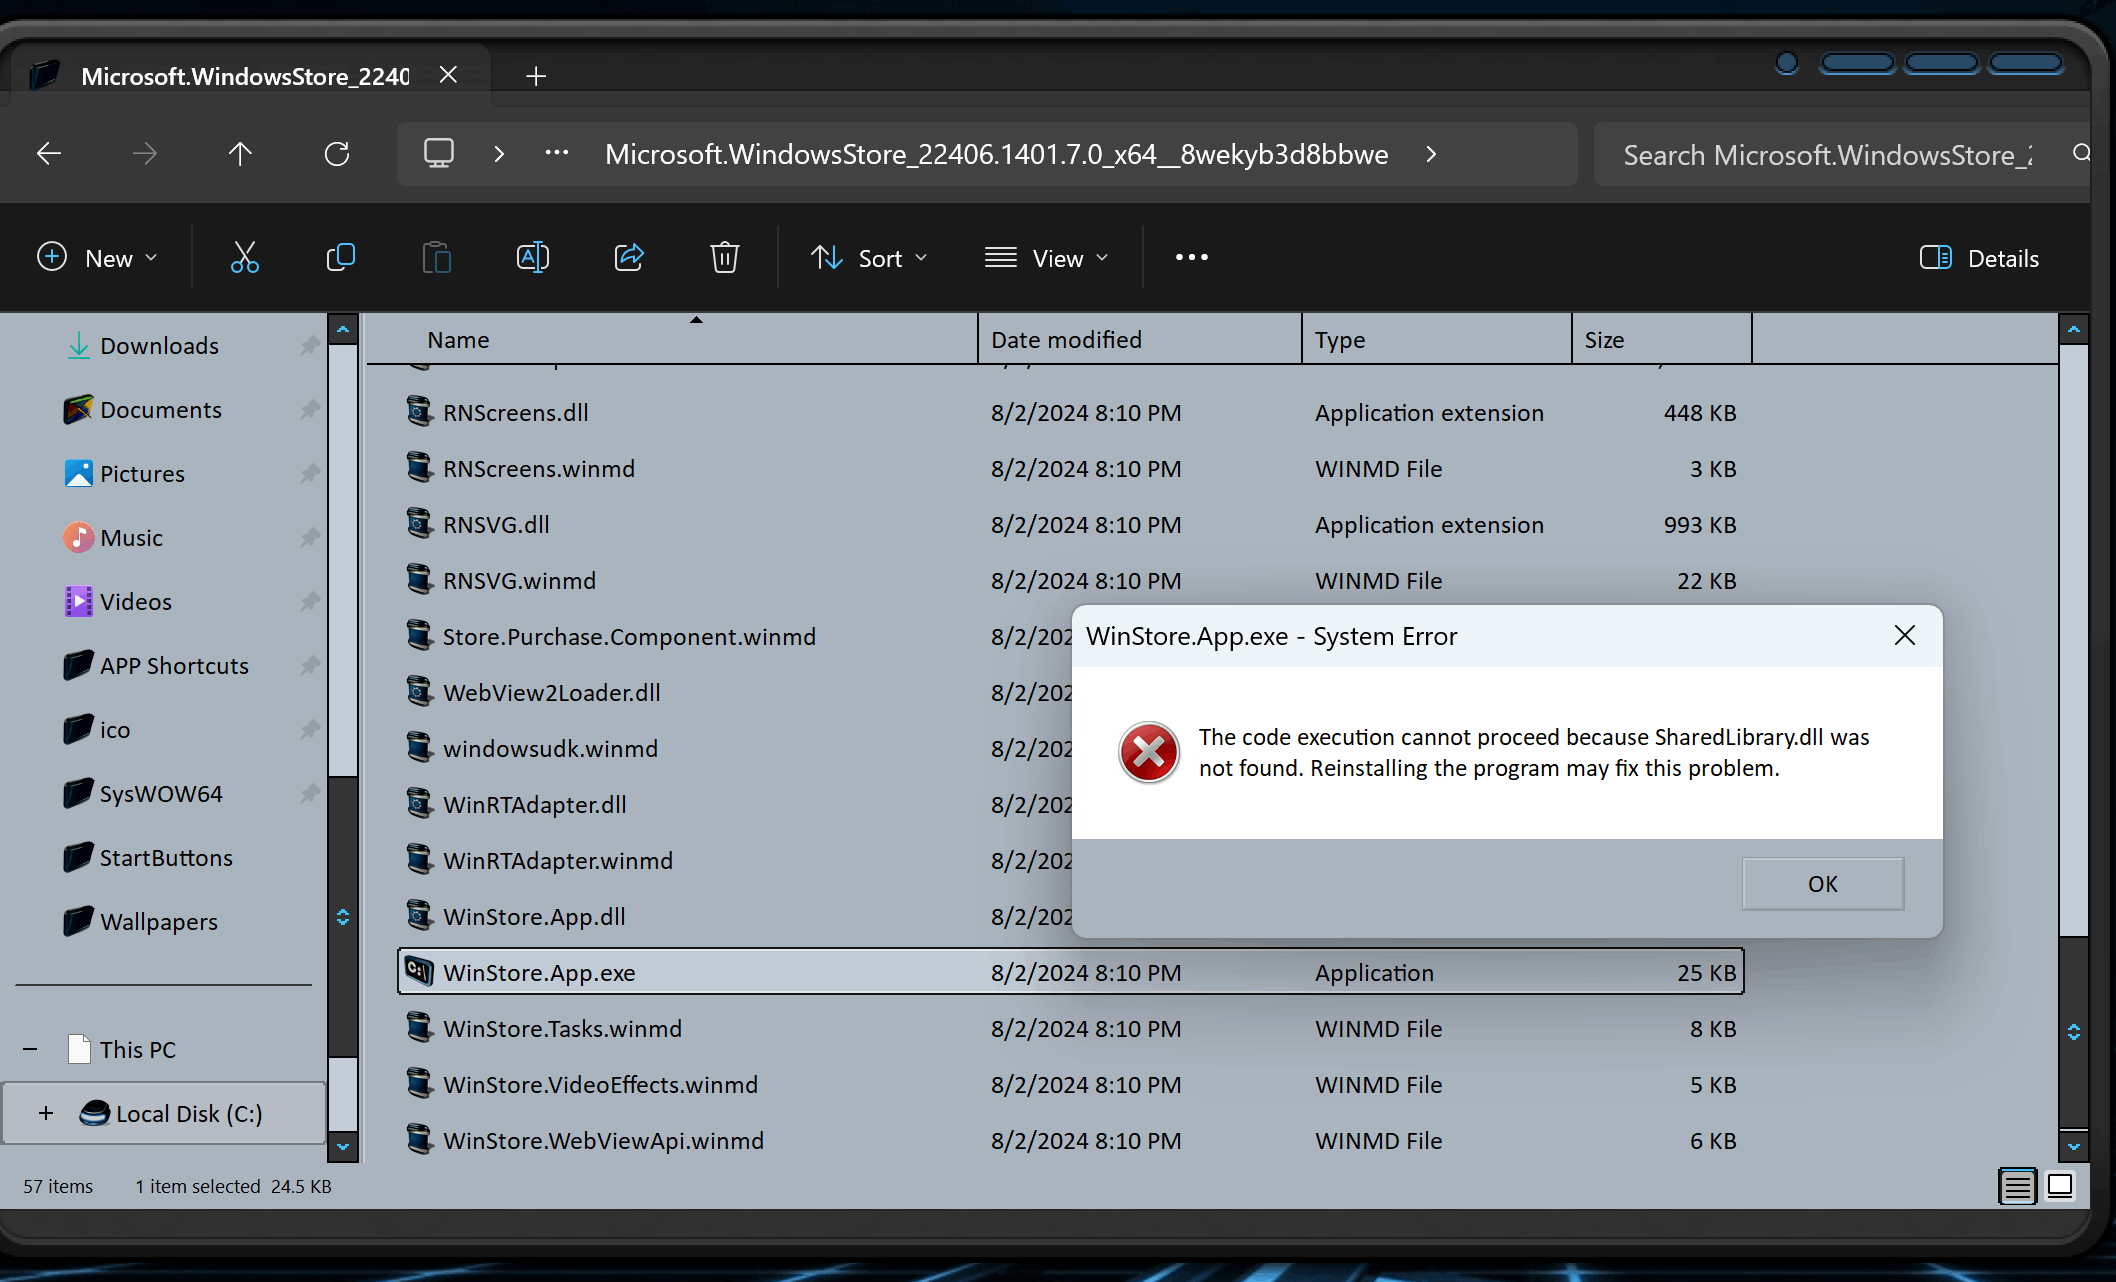Click the Delete trash icon

click(724, 258)
